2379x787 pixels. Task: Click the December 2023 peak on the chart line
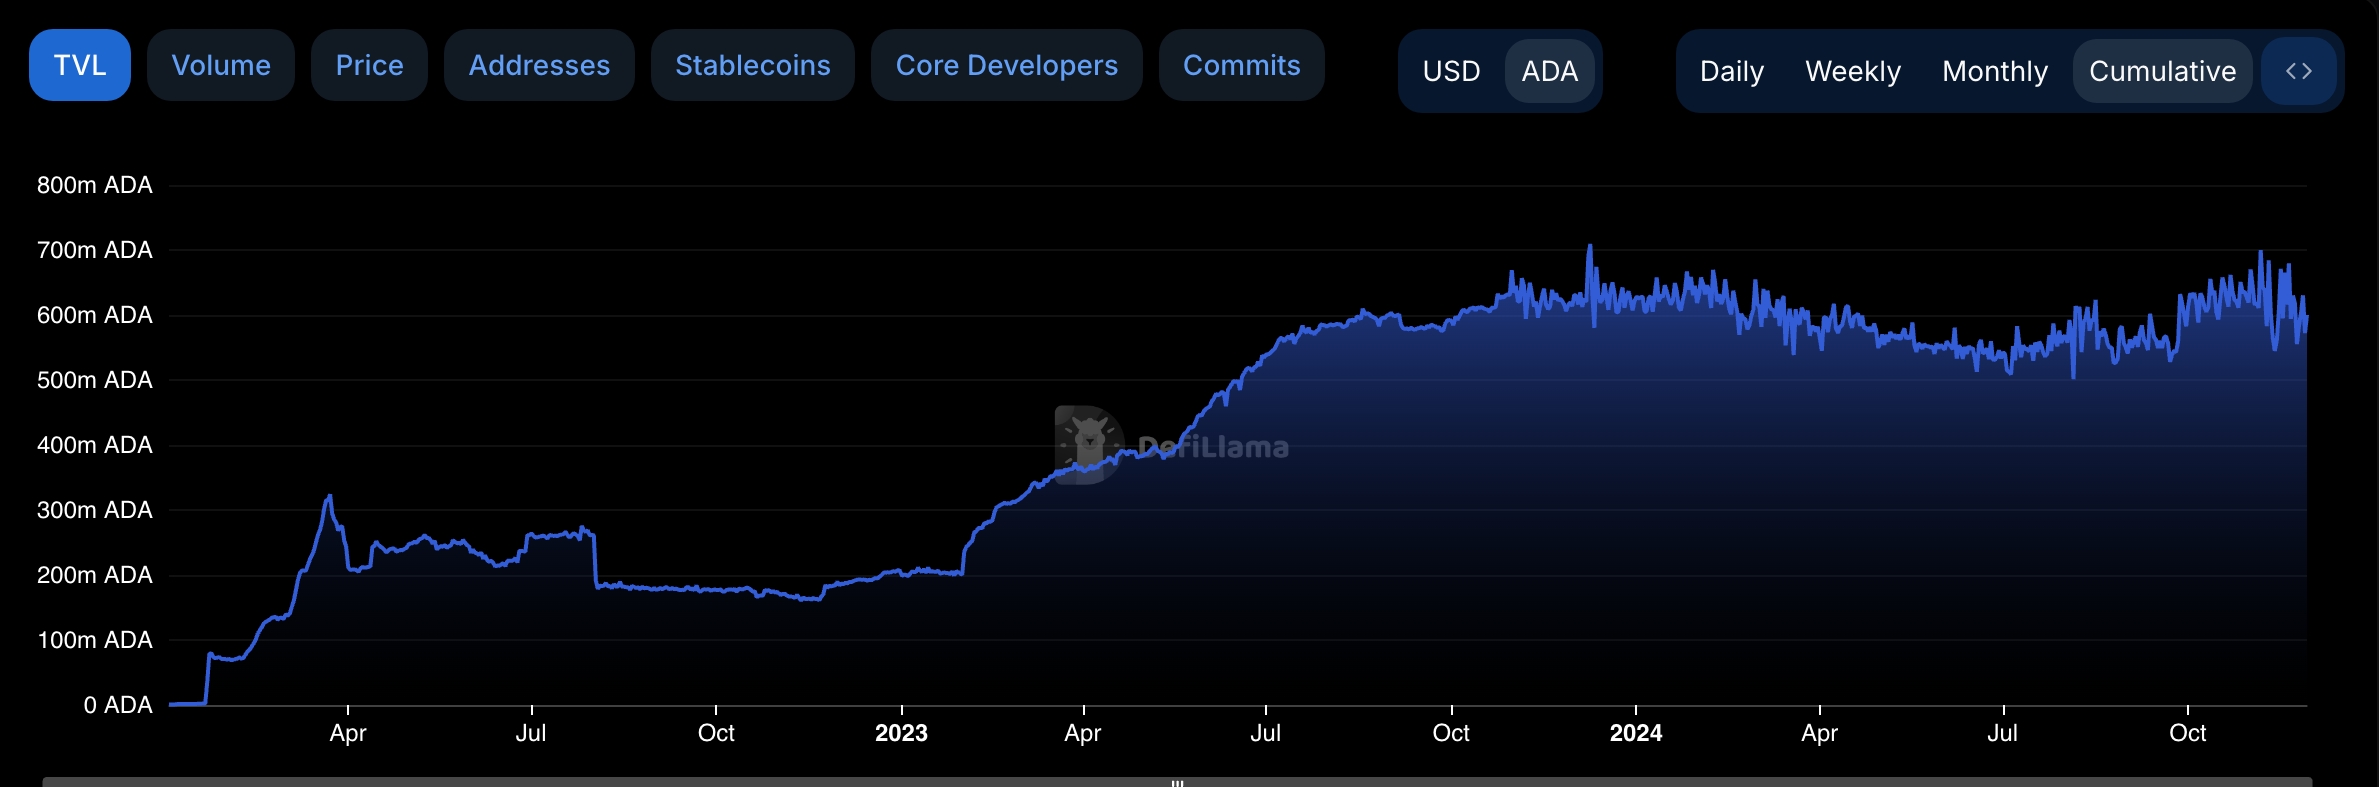point(1590,247)
